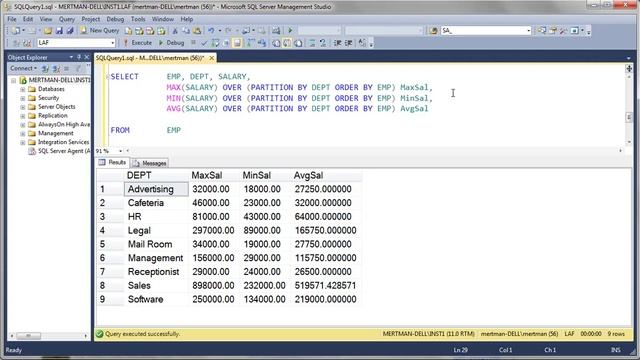Click the MaxSal column header
The width and height of the screenshot is (640, 360).
coord(214,176)
